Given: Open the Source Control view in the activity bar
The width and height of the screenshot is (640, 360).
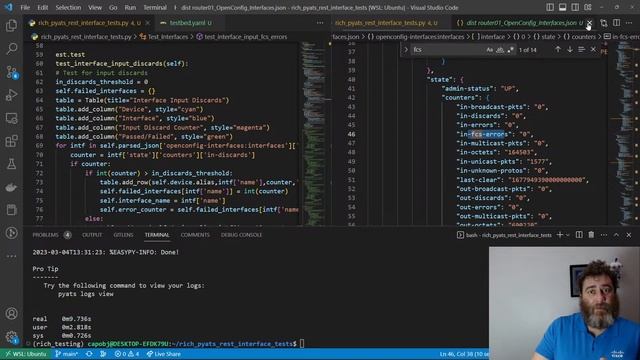Looking at the screenshot, I should 11,72.
